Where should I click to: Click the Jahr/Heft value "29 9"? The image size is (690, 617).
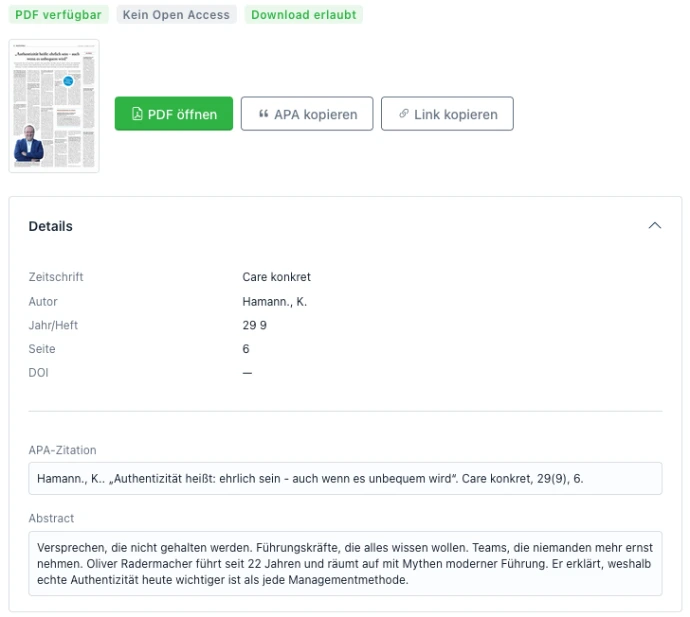pyautogui.click(x=254, y=325)
